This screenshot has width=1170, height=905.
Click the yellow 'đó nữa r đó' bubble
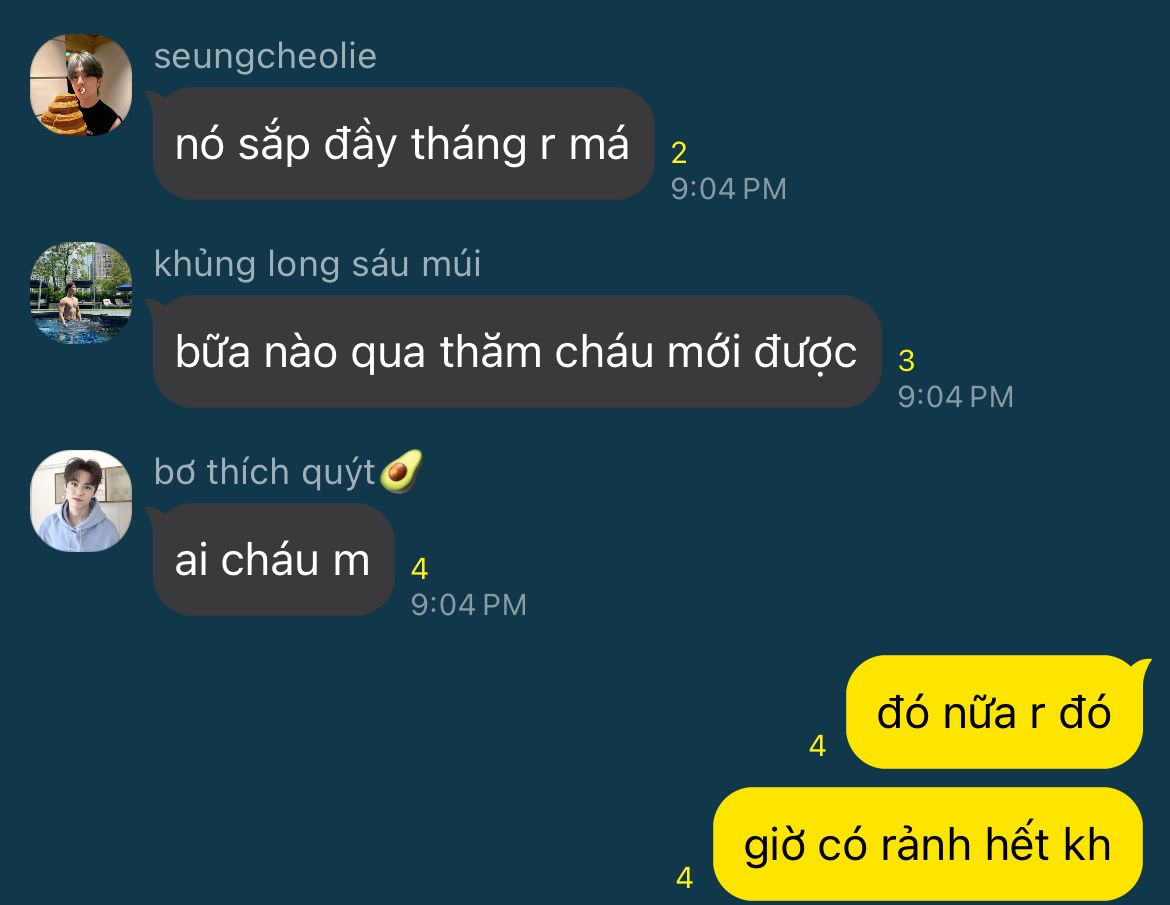(995, 712)
